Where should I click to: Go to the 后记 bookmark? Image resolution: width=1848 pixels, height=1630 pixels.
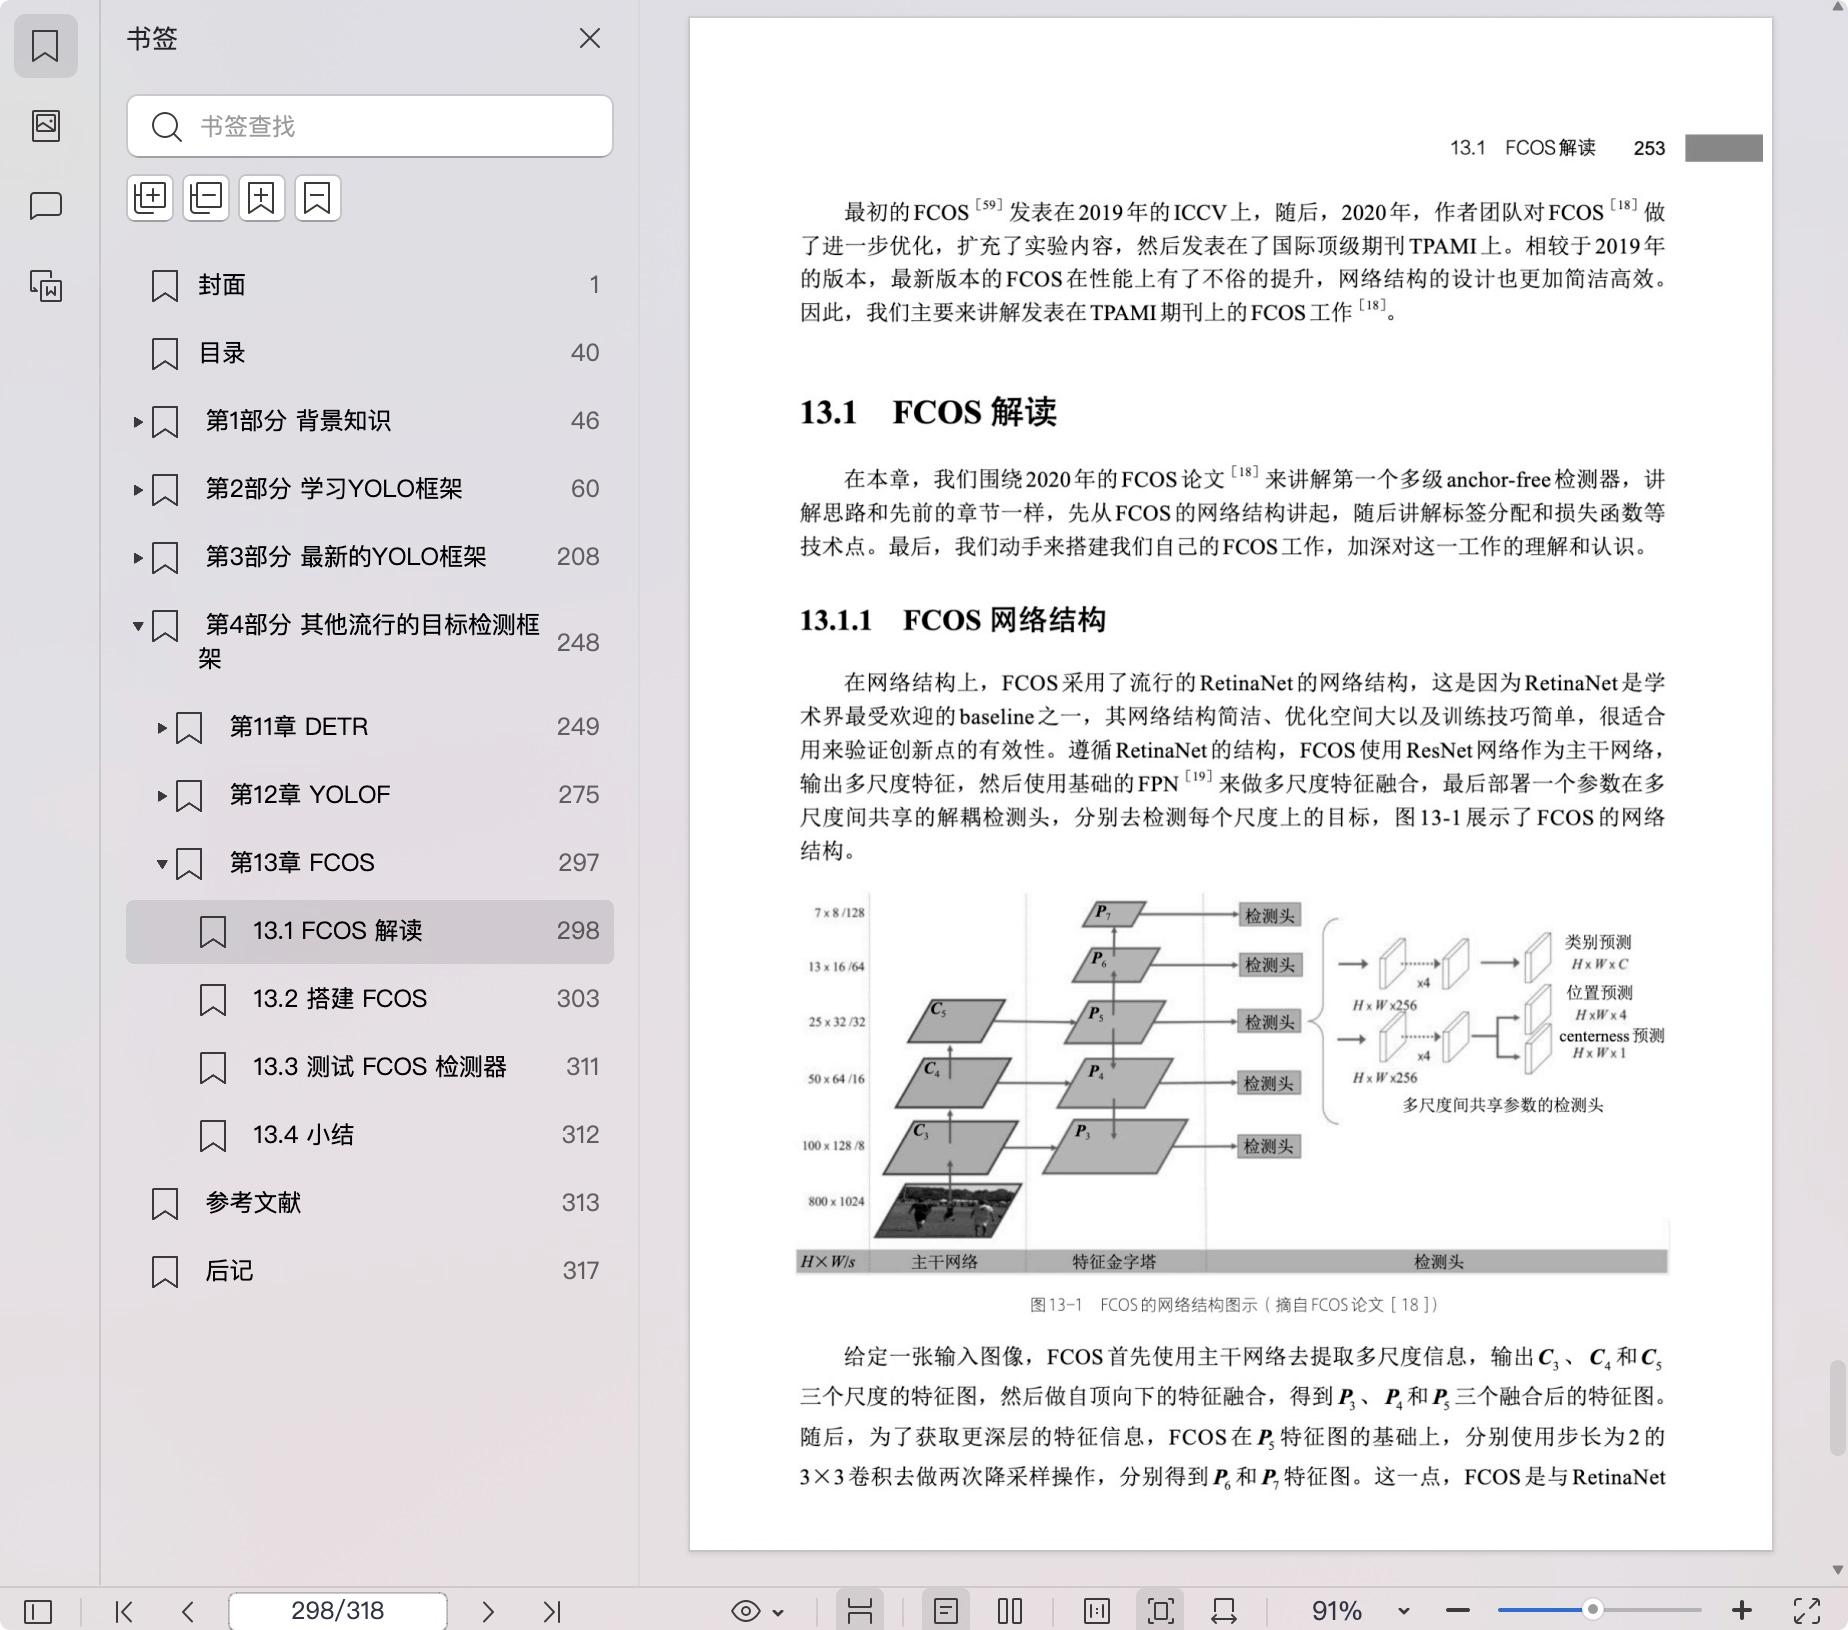tap(370, 1271)
